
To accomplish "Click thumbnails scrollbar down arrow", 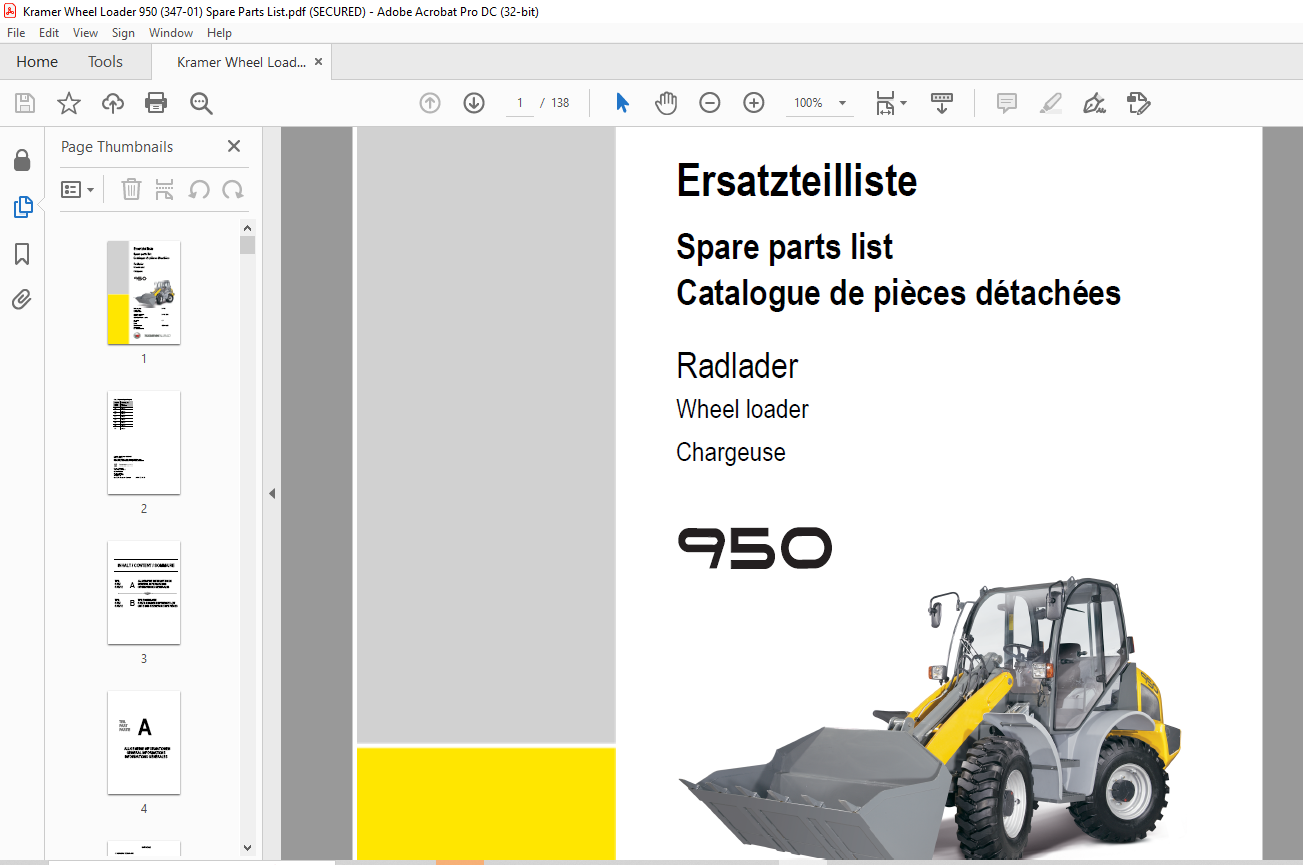I will tap(248, 848).
